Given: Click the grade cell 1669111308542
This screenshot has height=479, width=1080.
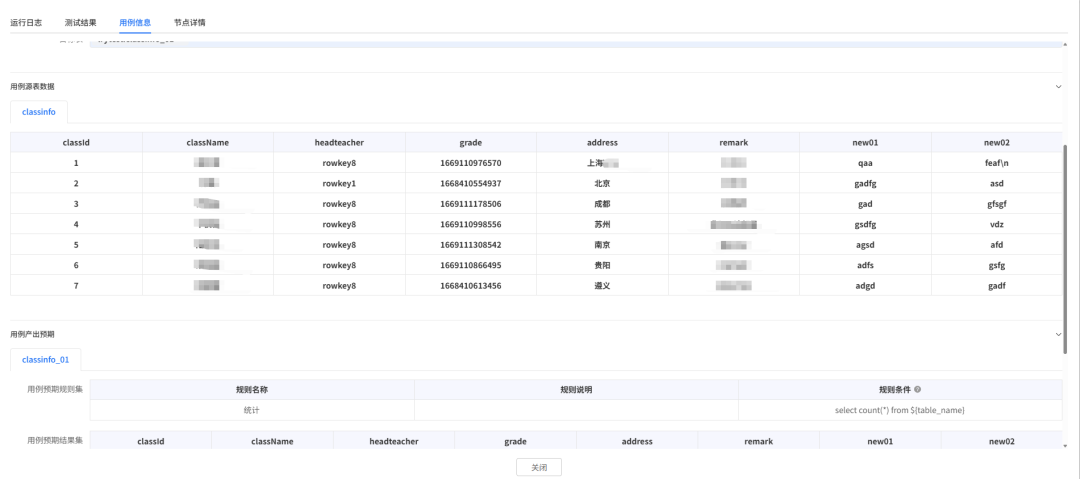Looking at the screenshot, I should 470,245.
